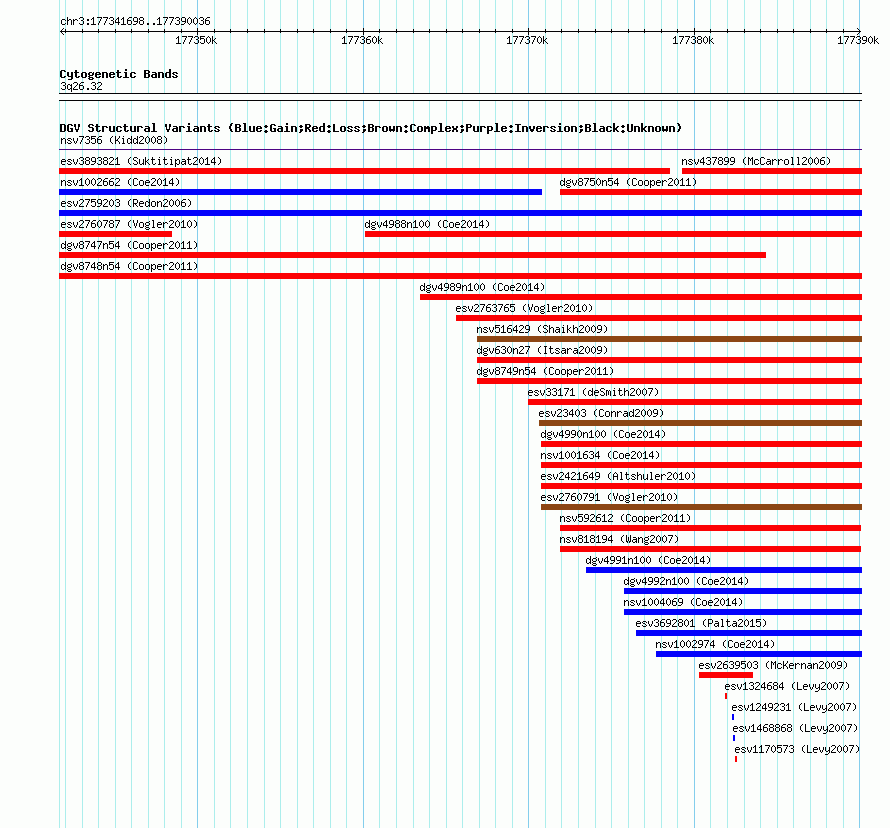Open the esv23403 (Conrad2009) label
The image size is (890, 828).
point(601,413)
